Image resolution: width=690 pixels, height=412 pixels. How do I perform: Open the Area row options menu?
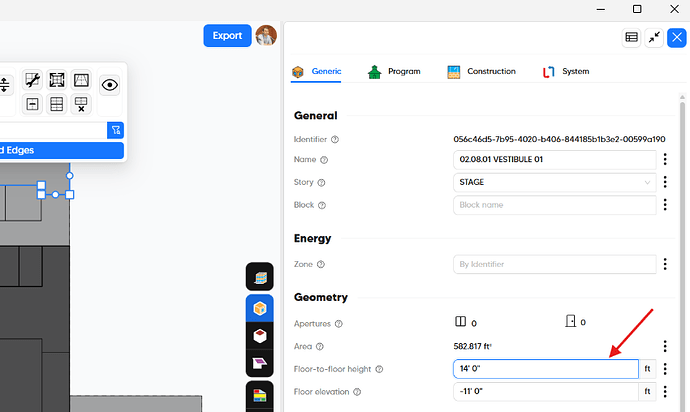(665, 346)
